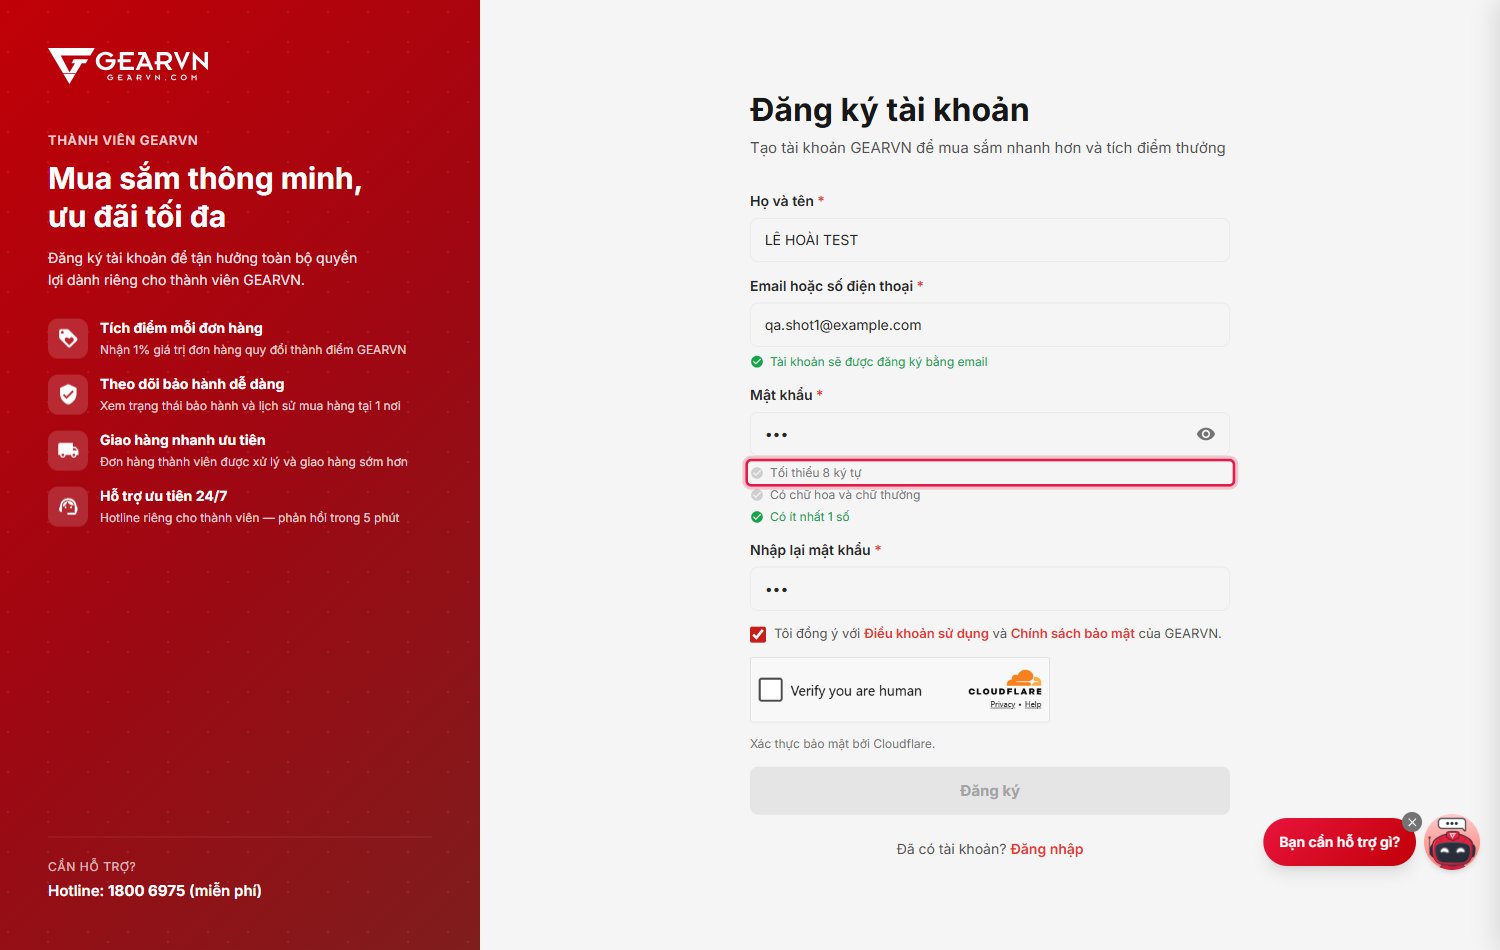The width and height of the screenshot is (1500, 950).
Task: Open the 'Đăng nhập' link
Action: 1047,849
